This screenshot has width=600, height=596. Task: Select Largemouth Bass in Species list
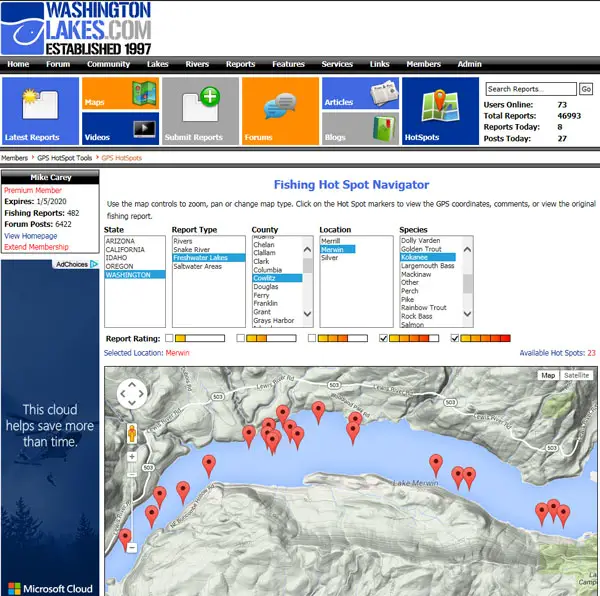pos(427,265)
